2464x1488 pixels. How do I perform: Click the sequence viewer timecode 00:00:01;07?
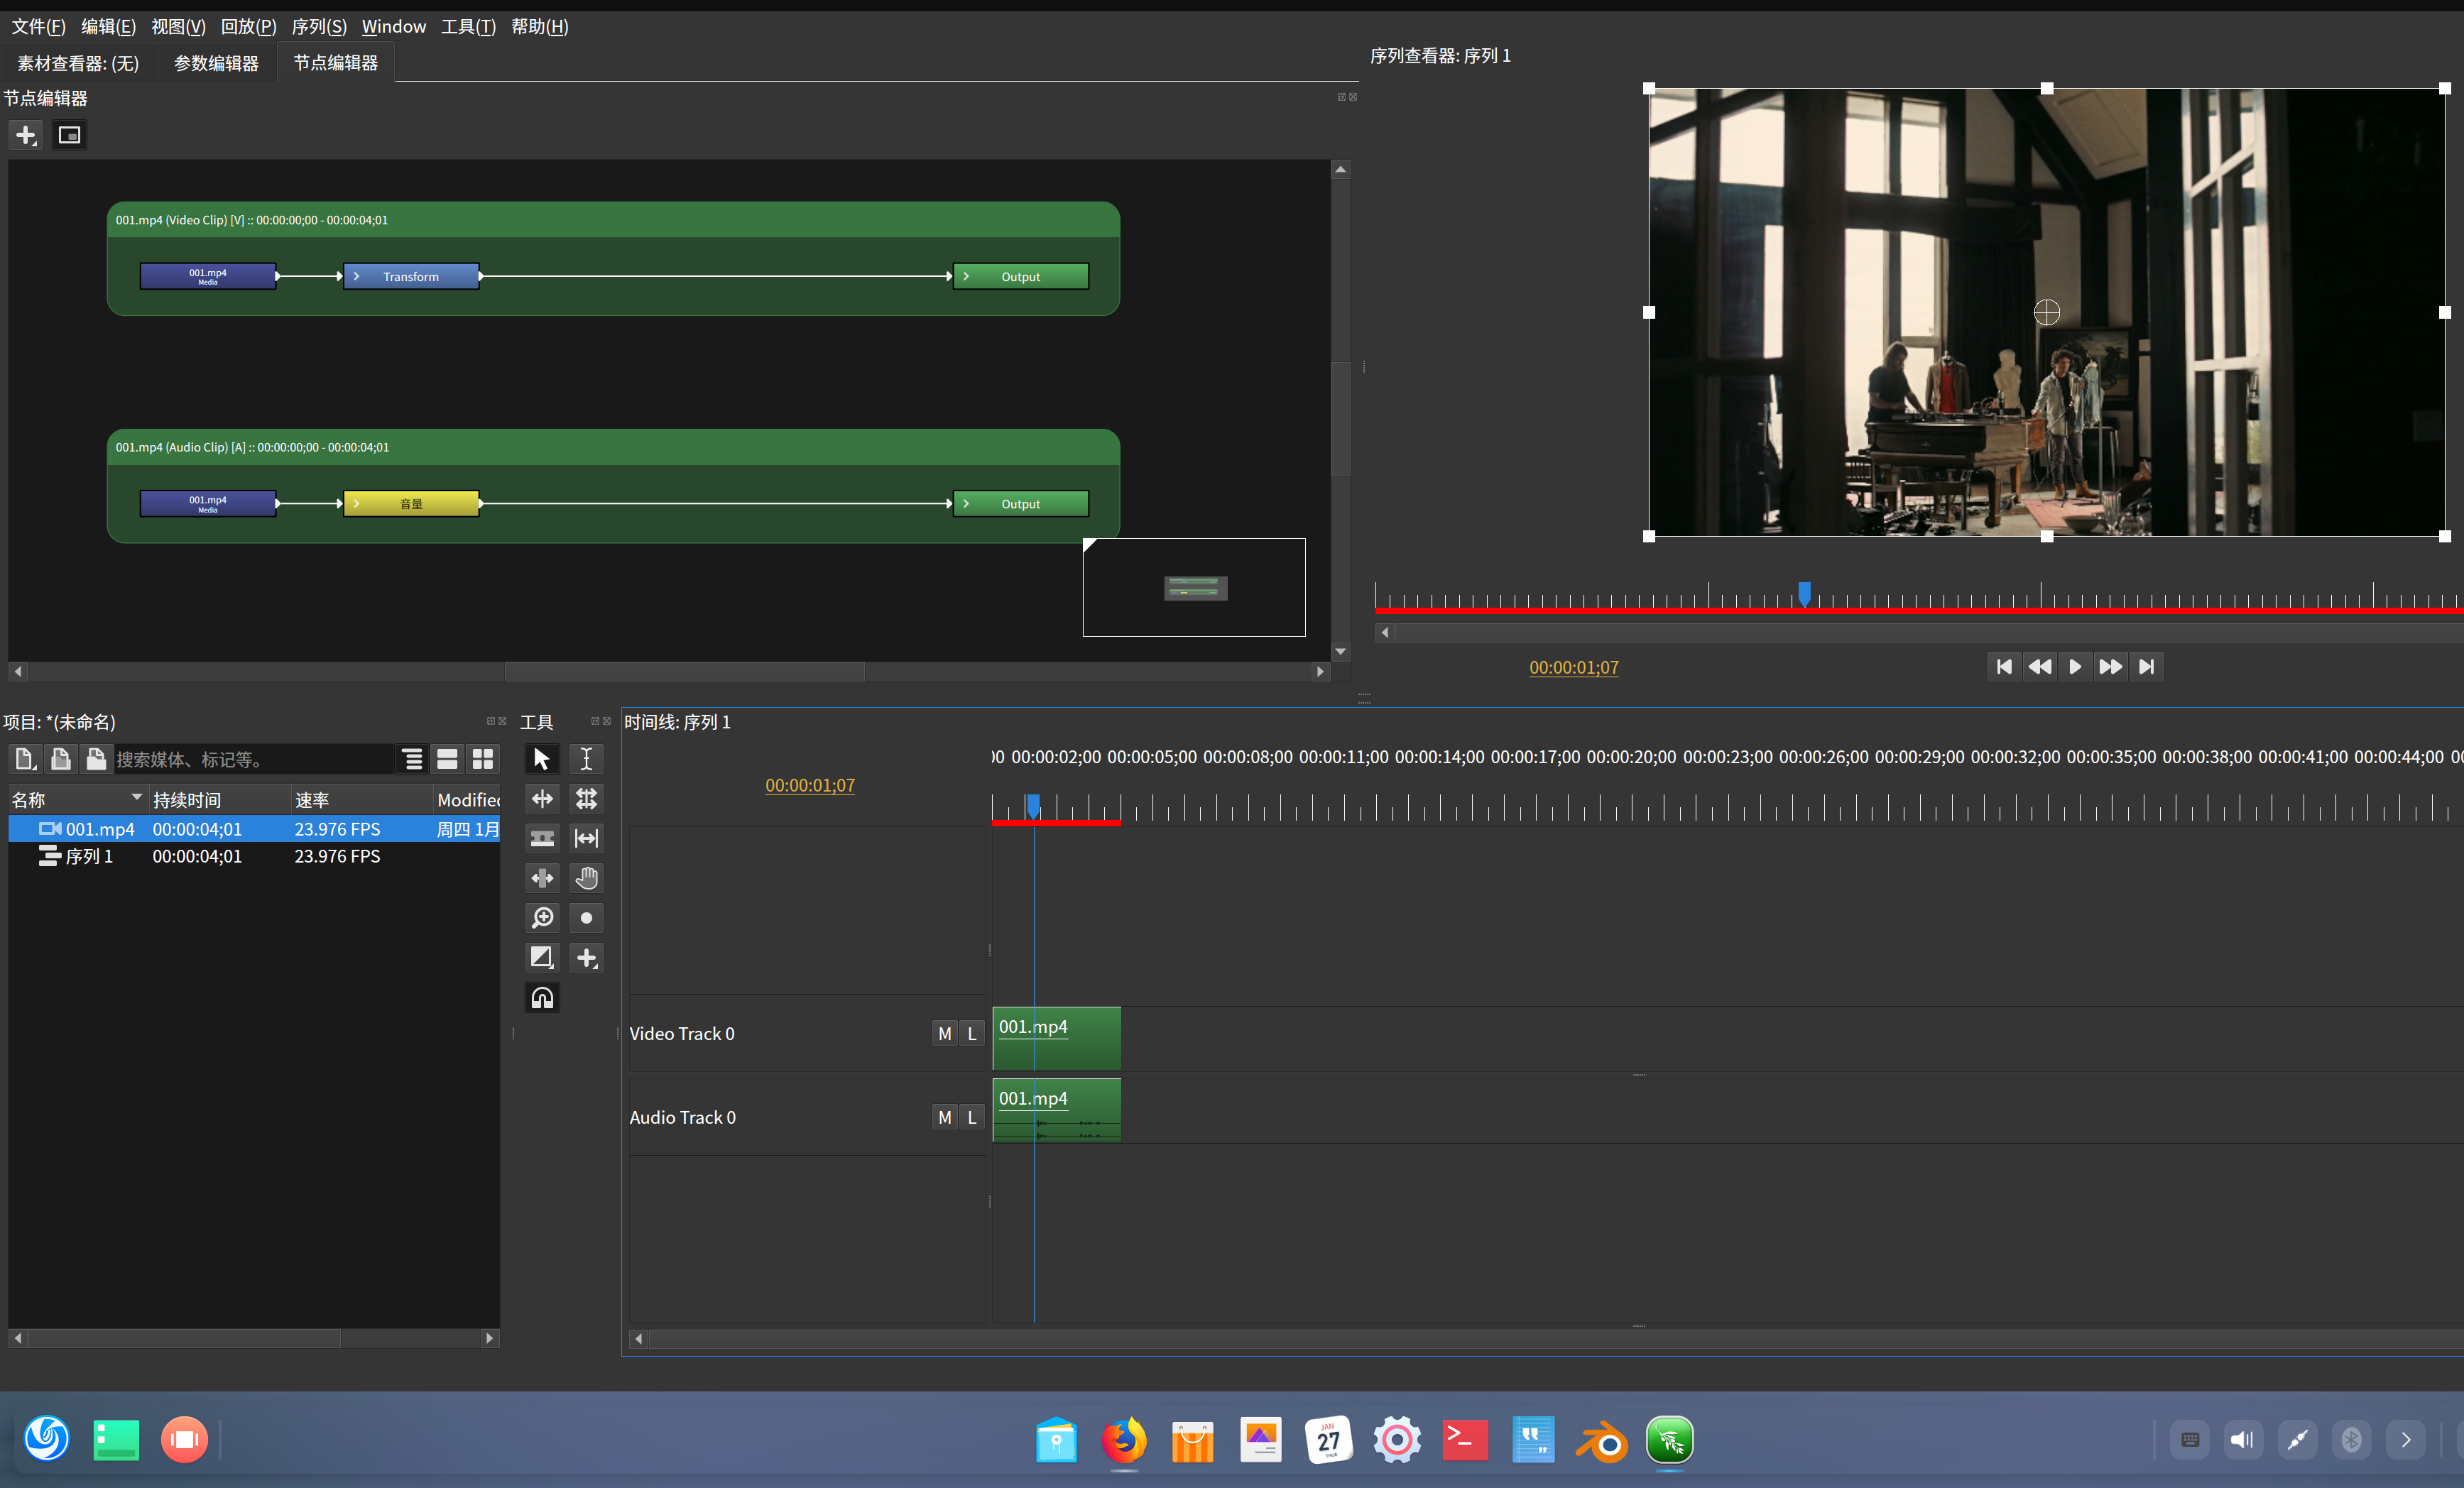click(1573, 667)
